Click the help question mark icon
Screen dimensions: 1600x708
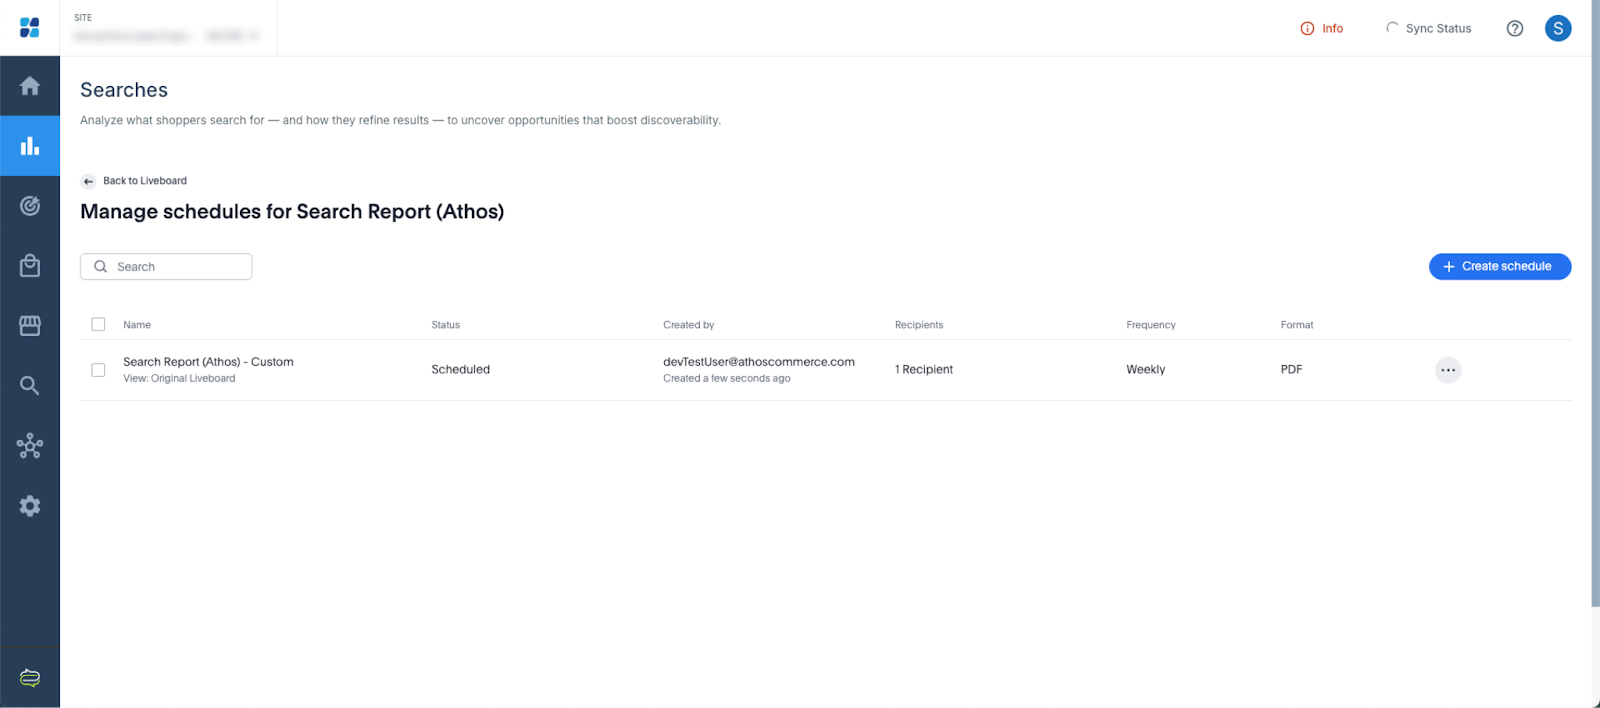(x=1515, y=29)
